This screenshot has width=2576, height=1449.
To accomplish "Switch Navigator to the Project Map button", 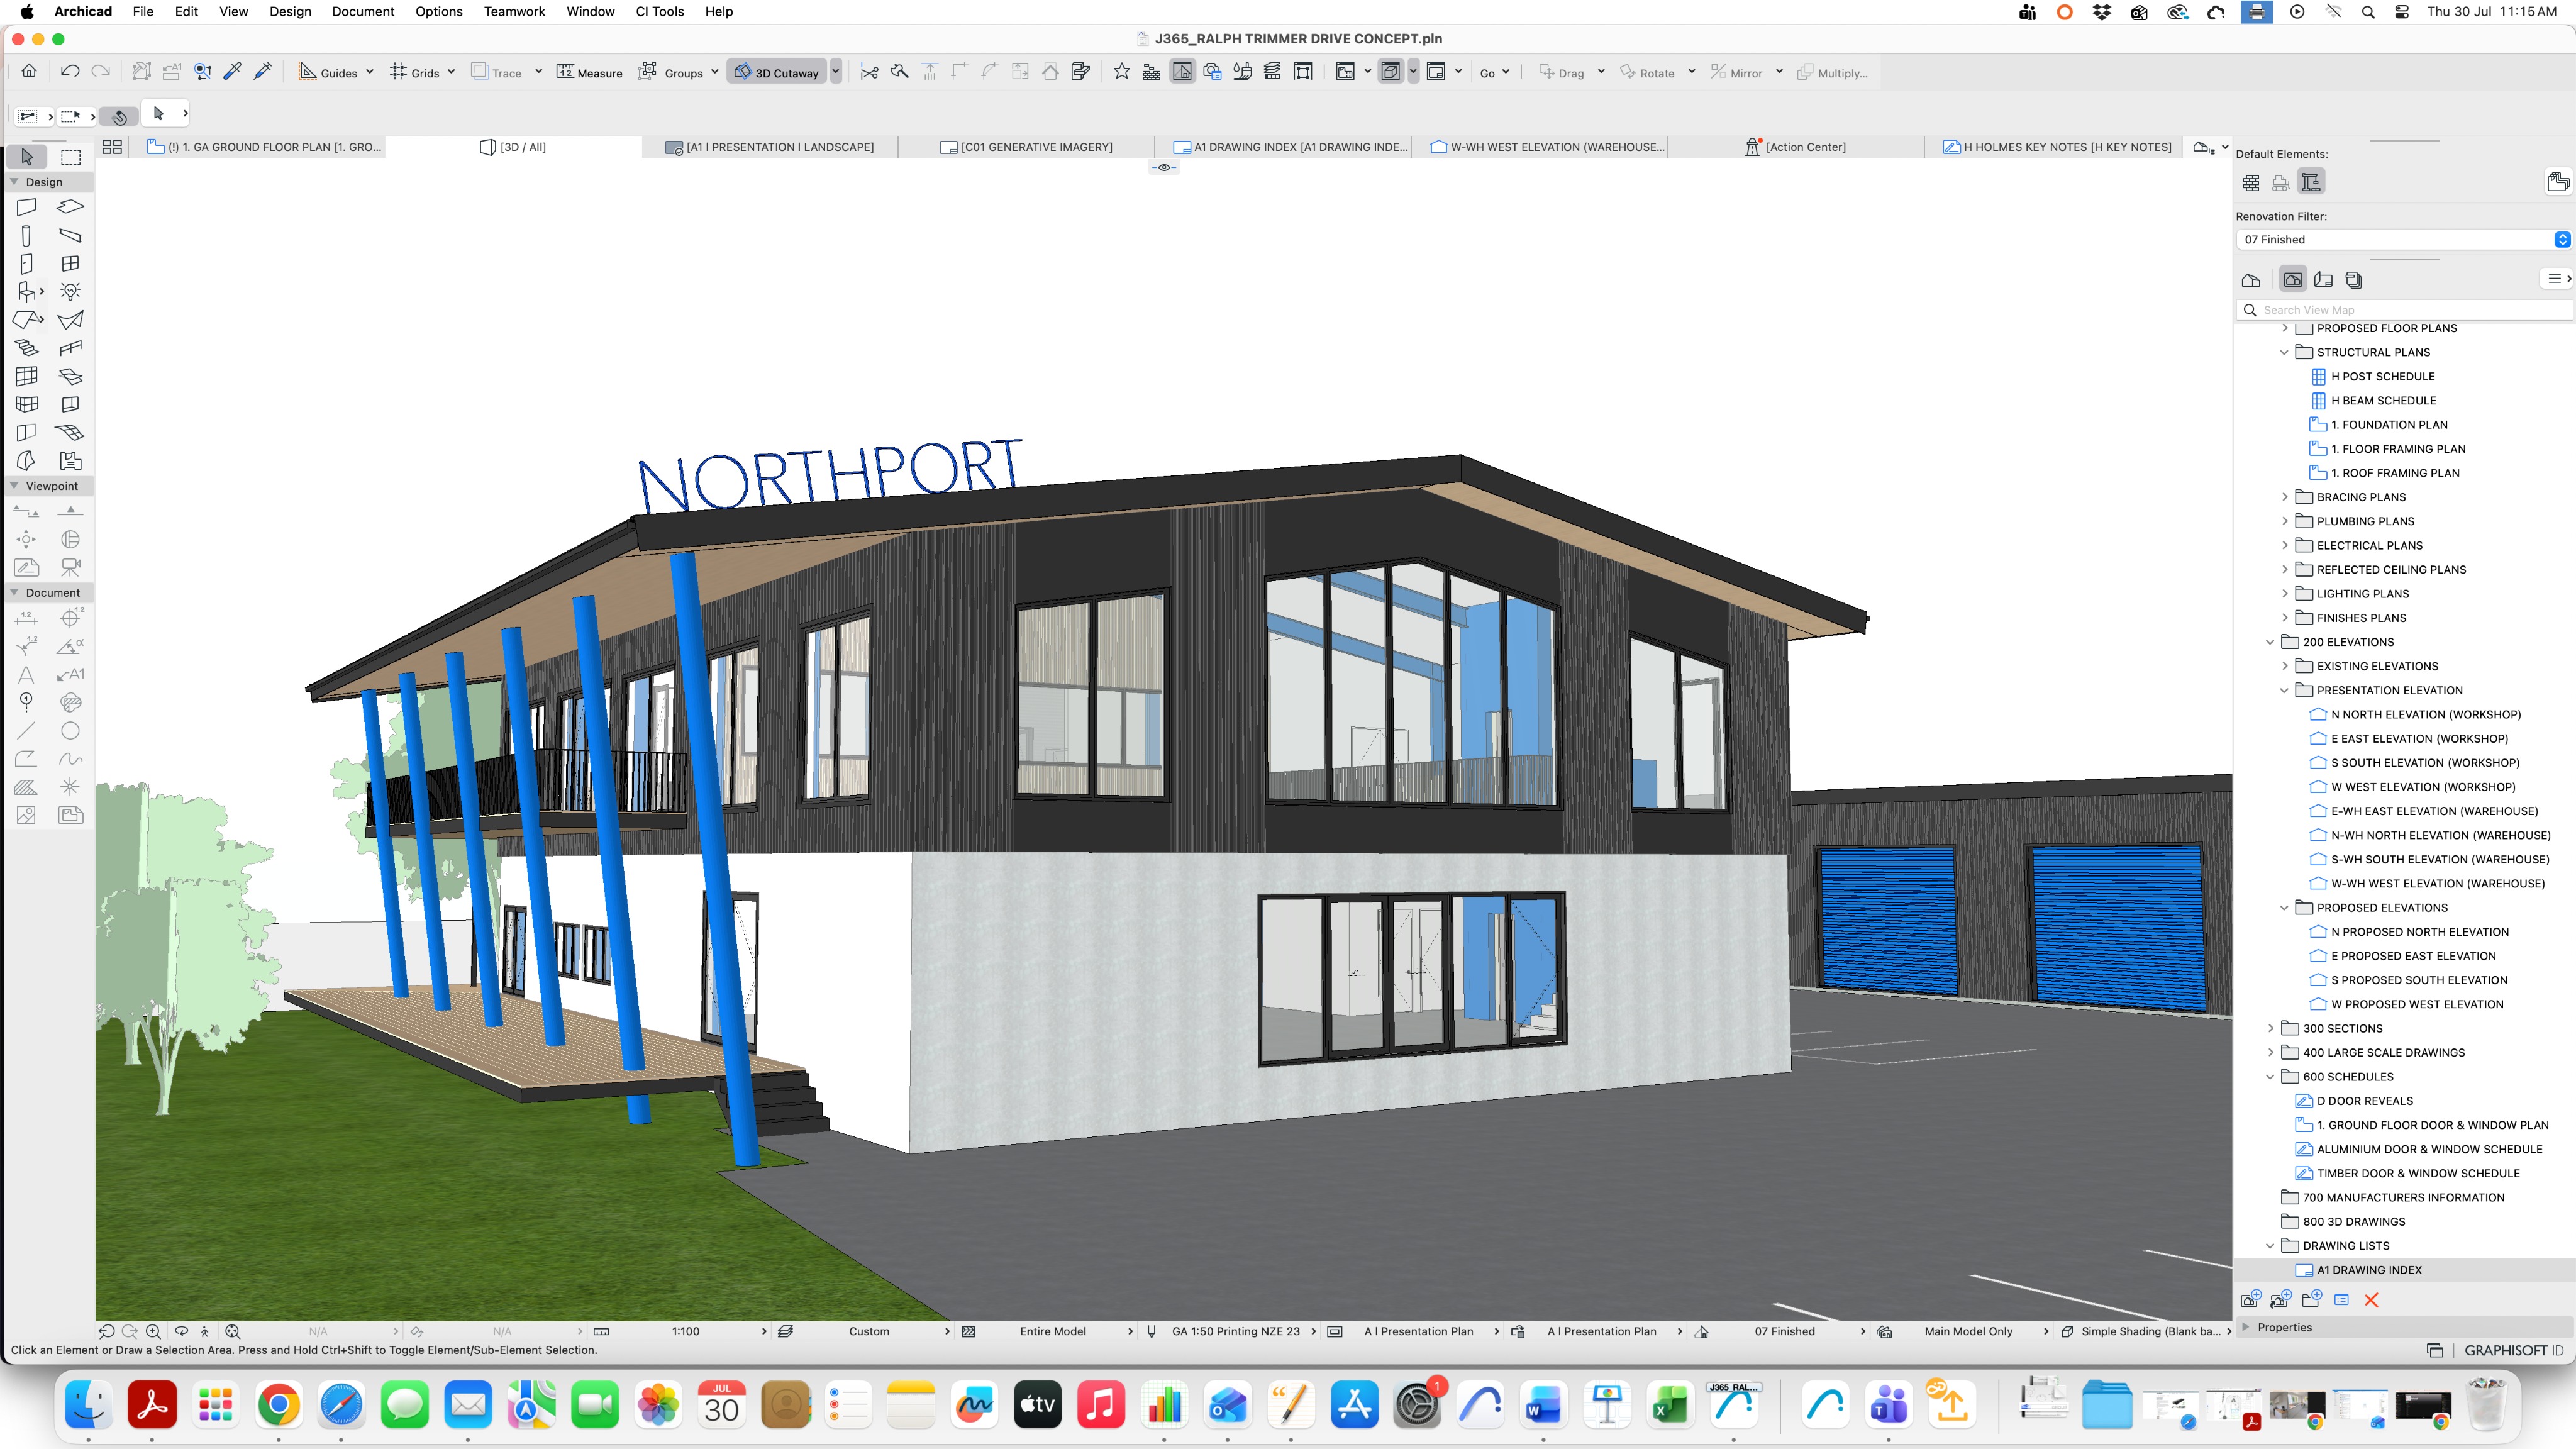I will click(2251, 280).
